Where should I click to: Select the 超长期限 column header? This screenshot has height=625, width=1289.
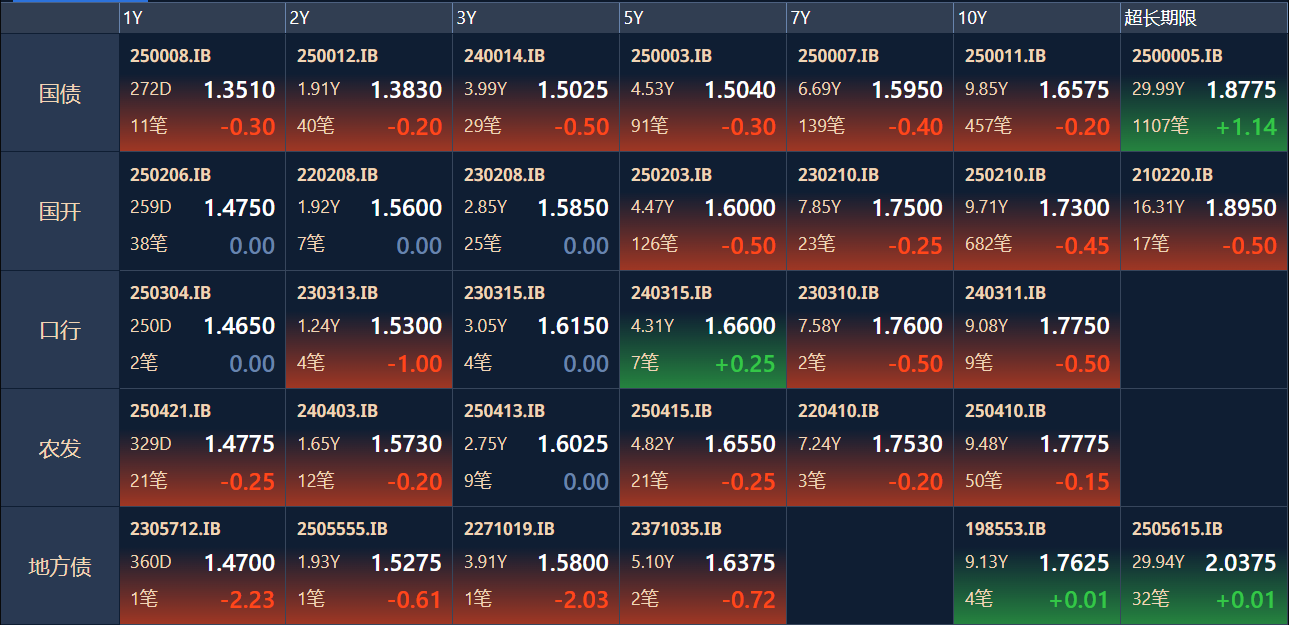(x=1204, y=18)
